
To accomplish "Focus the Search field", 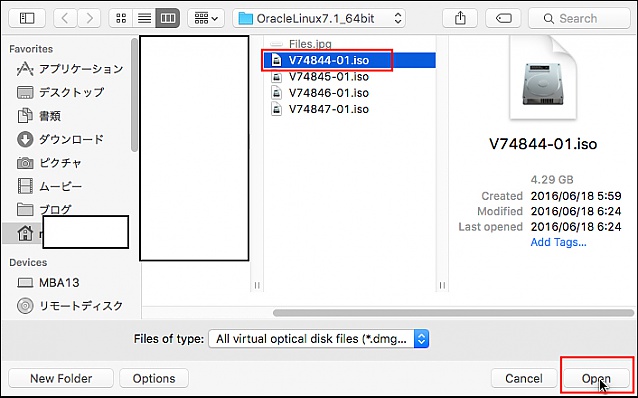I will click(579, 18).
